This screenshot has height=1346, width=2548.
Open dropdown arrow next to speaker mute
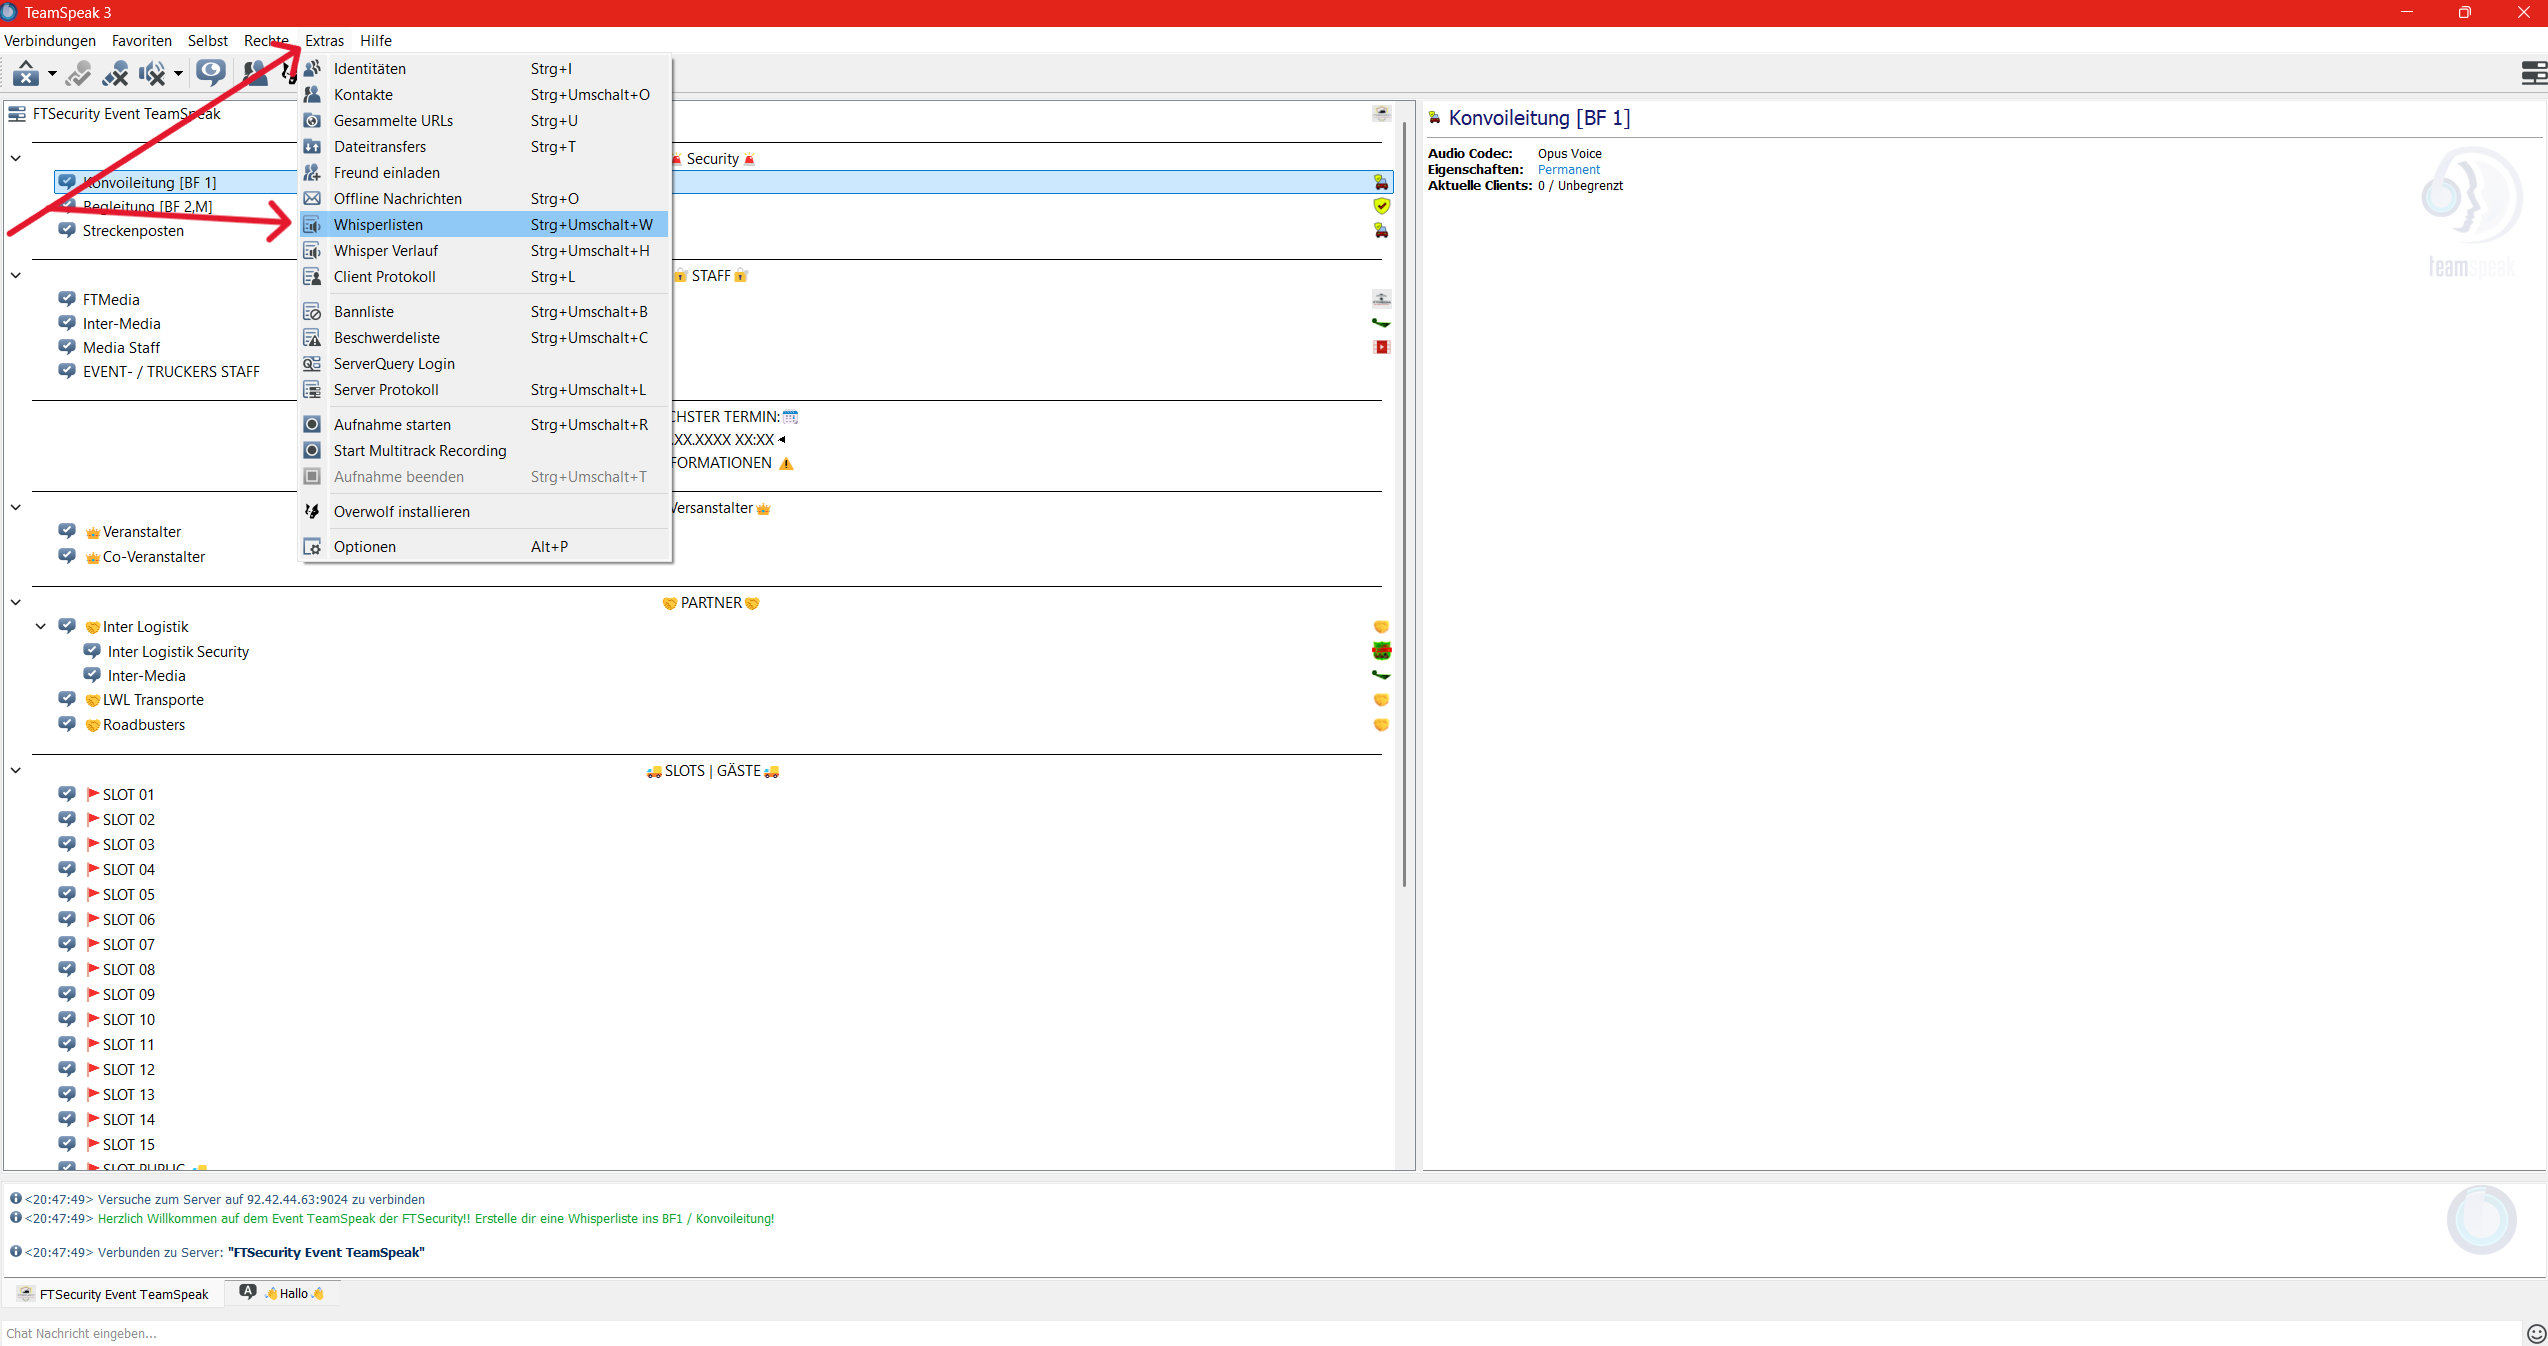(x=178, y=73)
